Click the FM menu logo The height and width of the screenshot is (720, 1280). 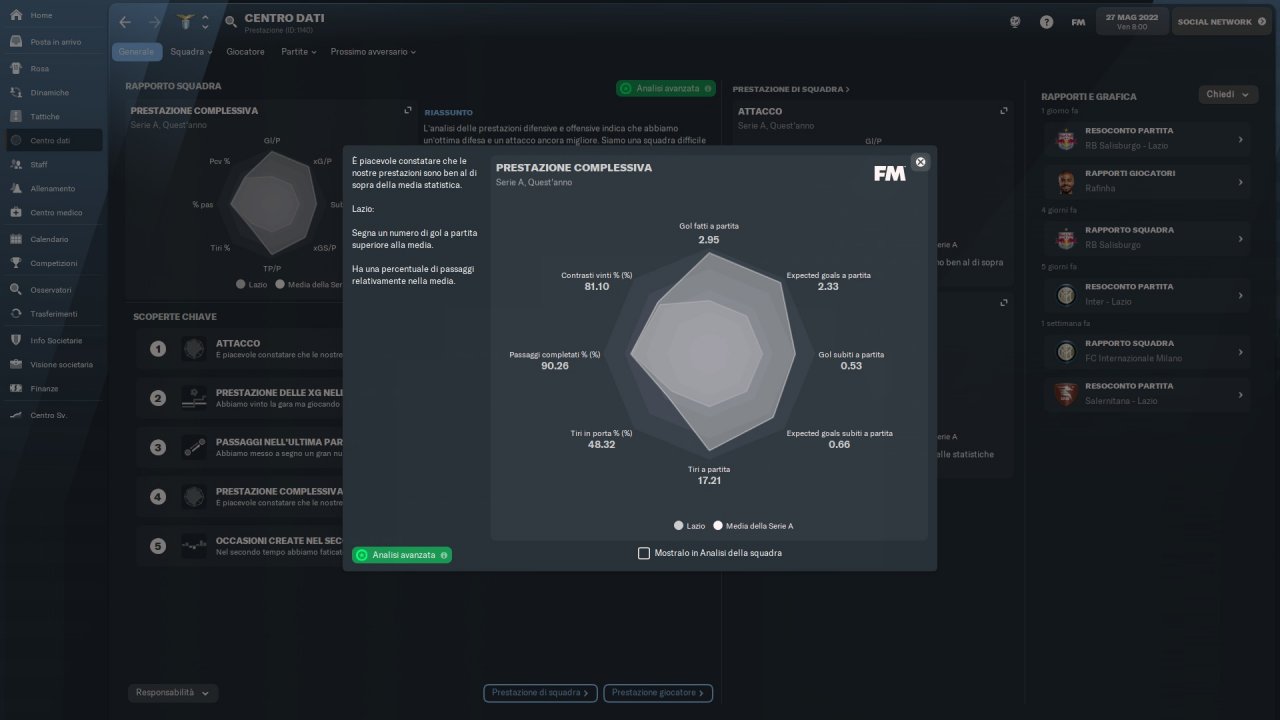[x=1078, y=22]
